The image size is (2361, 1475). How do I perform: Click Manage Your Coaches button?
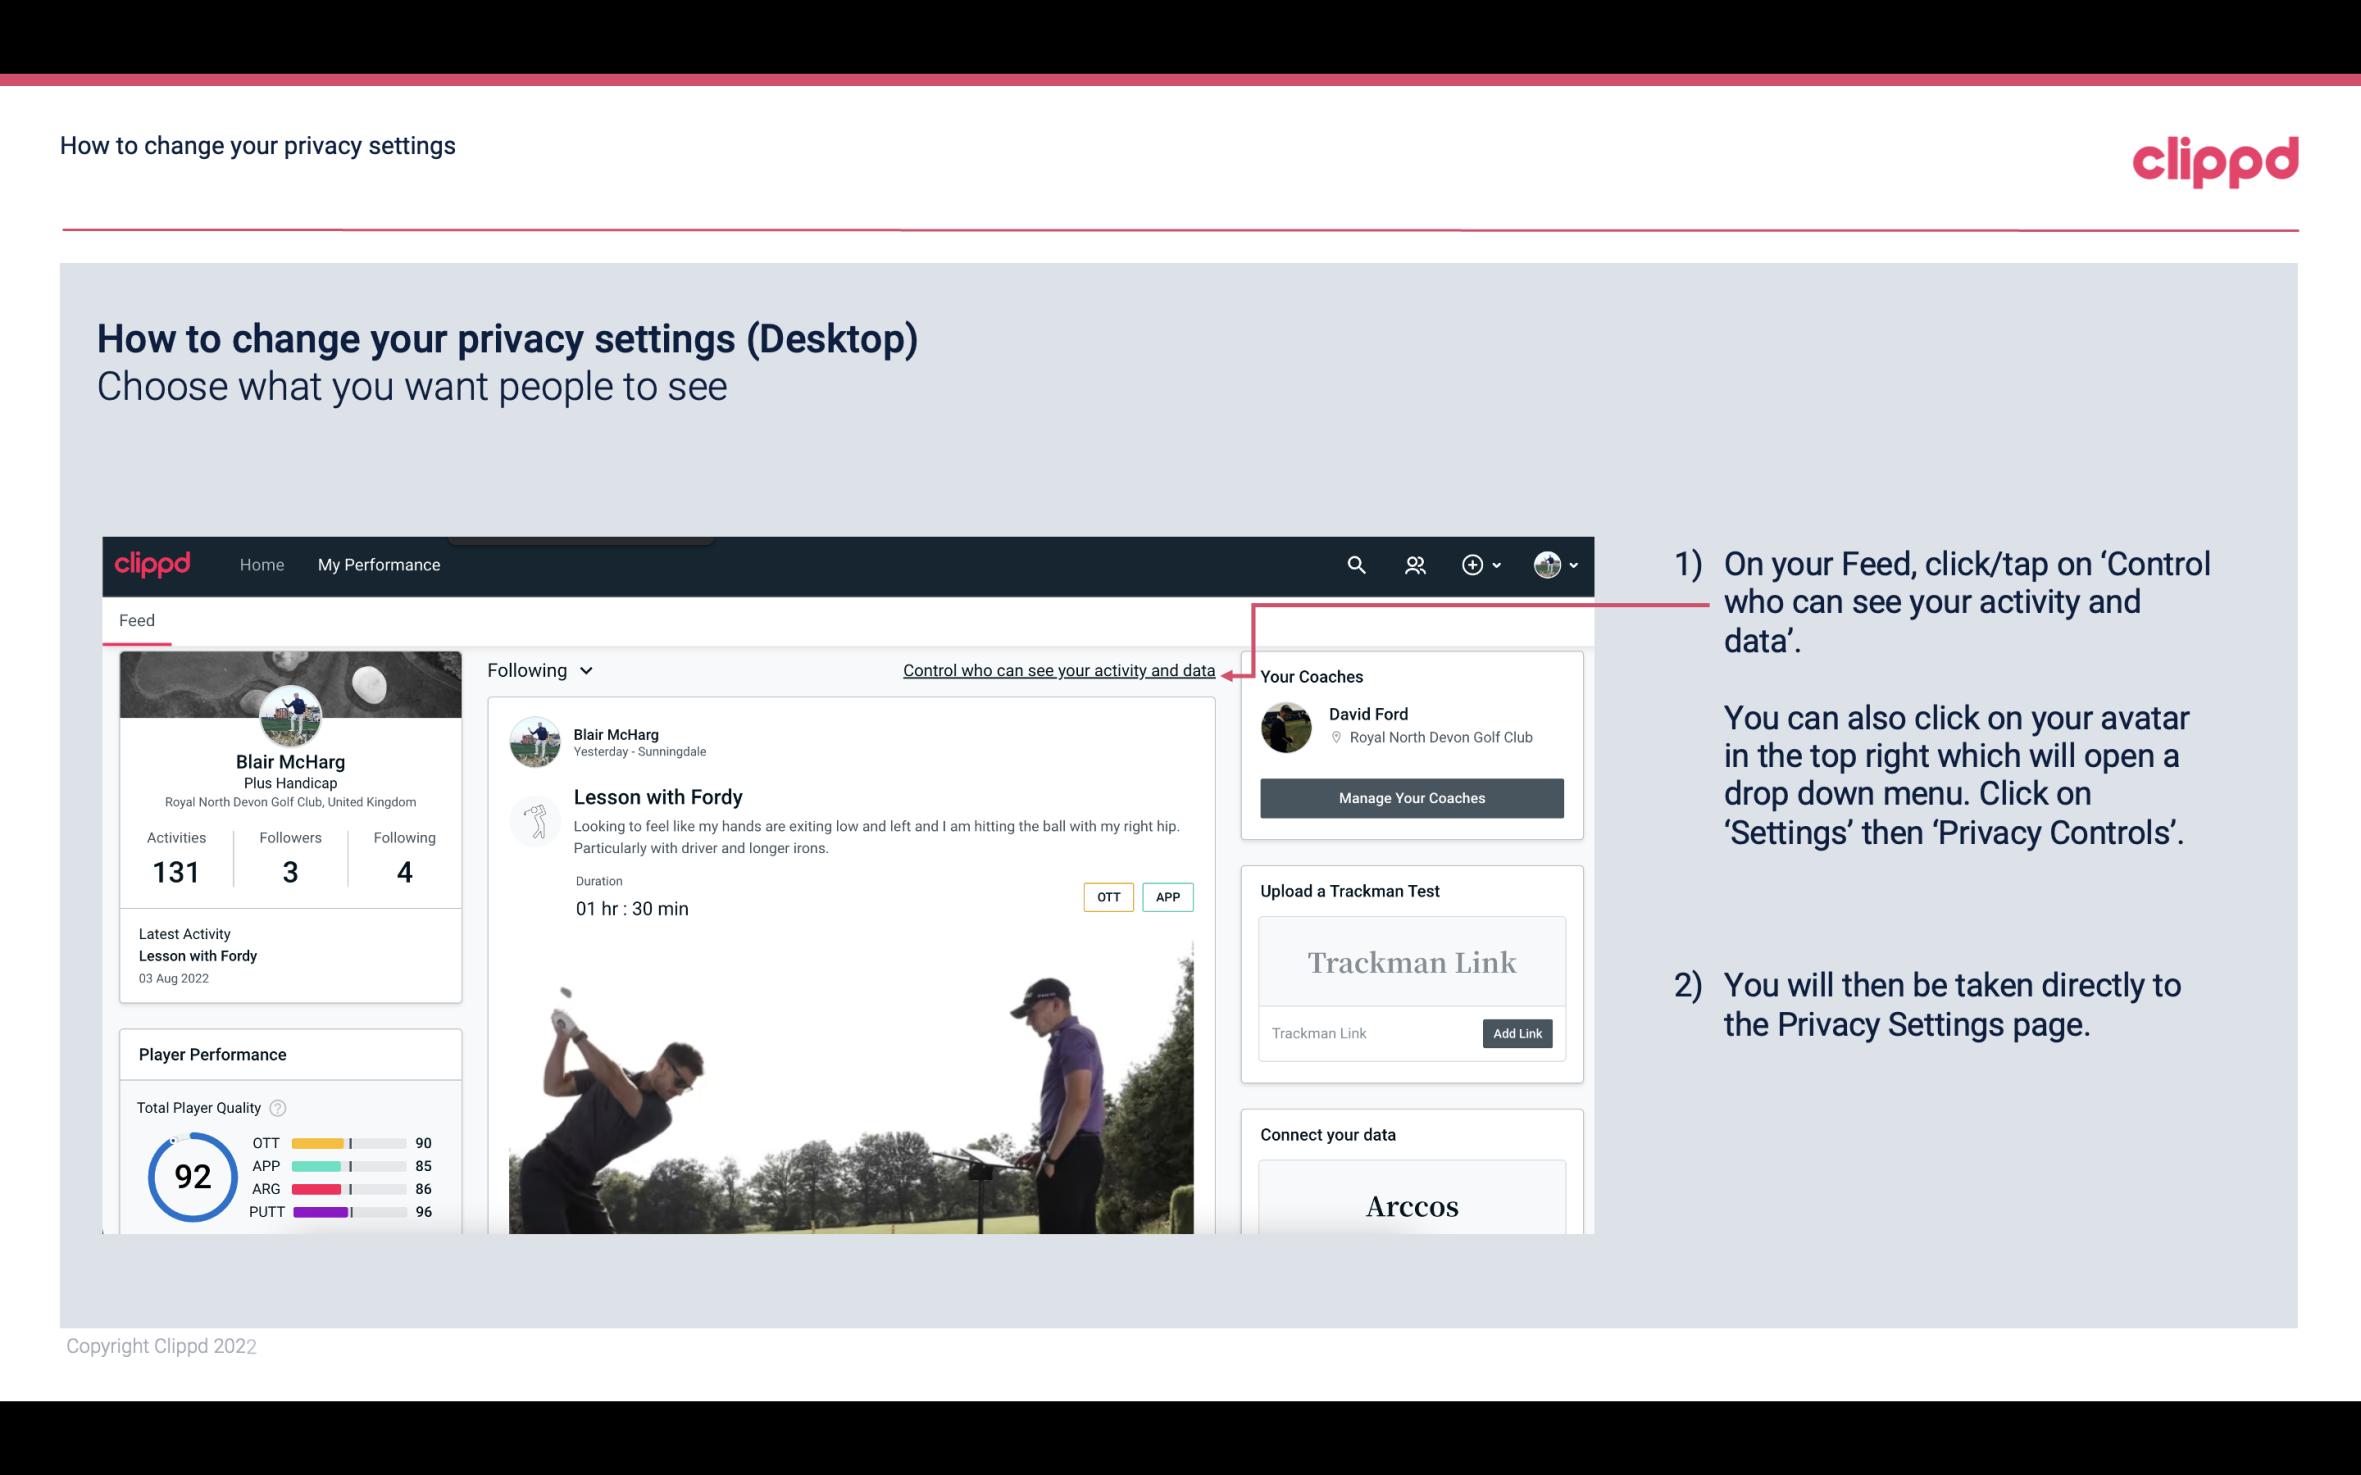(x=1412, y=797)
